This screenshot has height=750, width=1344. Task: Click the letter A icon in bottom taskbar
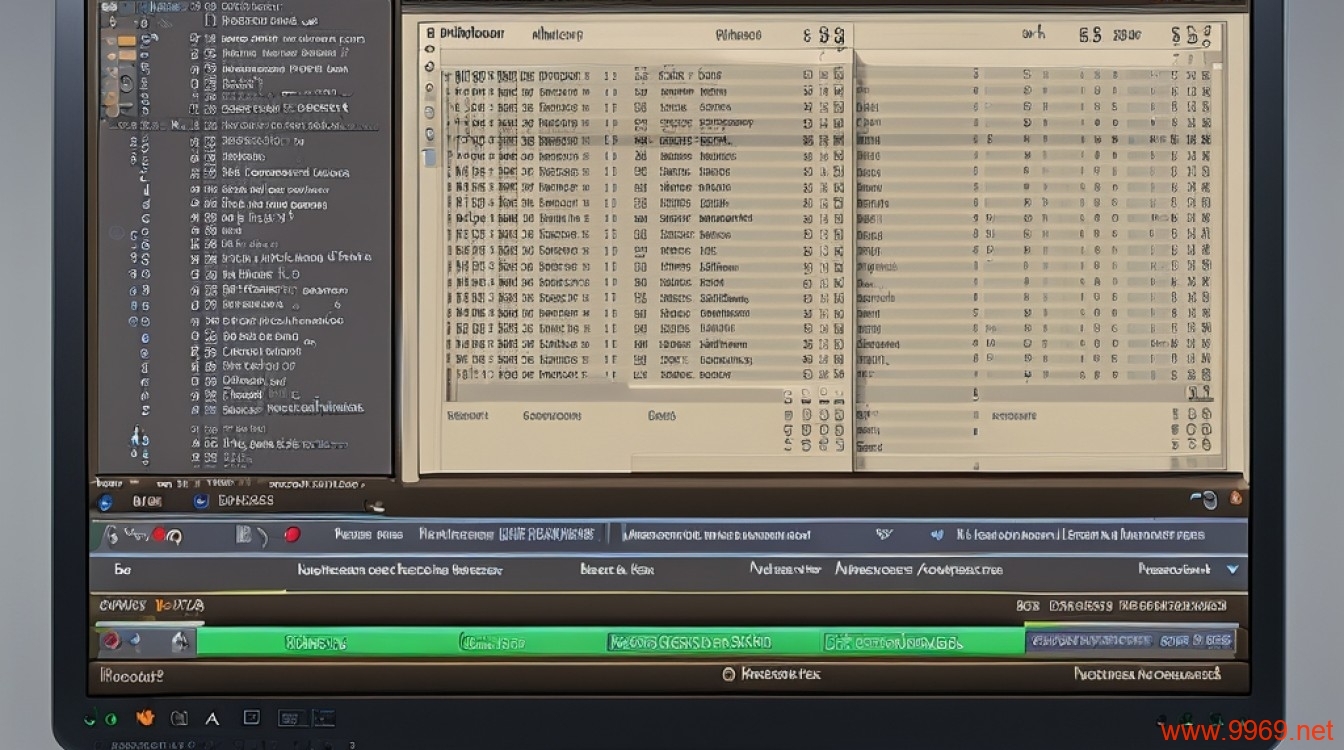click(x=212, y=718)
